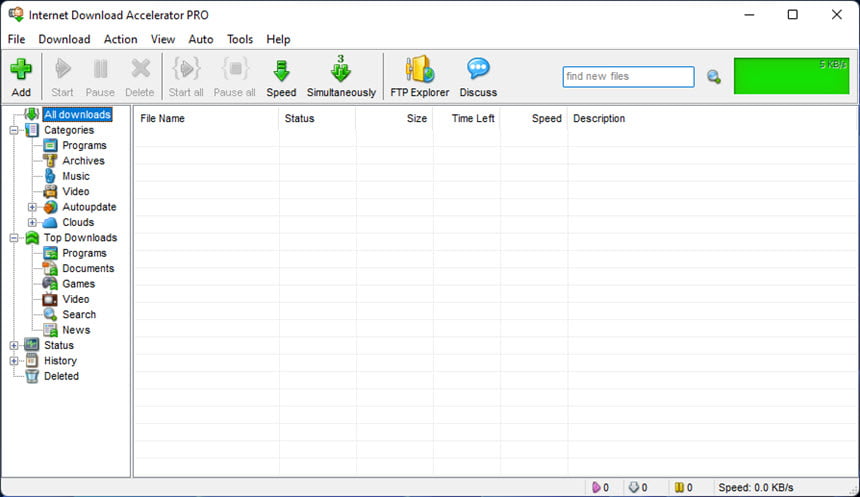The width and height of the screenshot is (860, 497).
Task: Select the Autoupdate category
Action: point(89,207)
